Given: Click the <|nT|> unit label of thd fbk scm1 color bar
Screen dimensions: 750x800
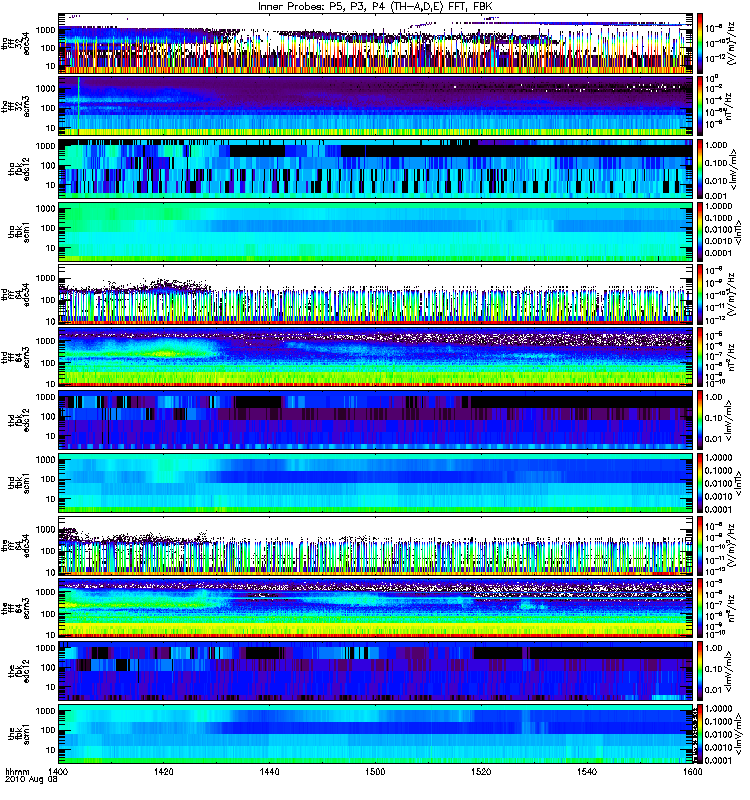Looking at the screenshot, I should [x=737, y=483].
